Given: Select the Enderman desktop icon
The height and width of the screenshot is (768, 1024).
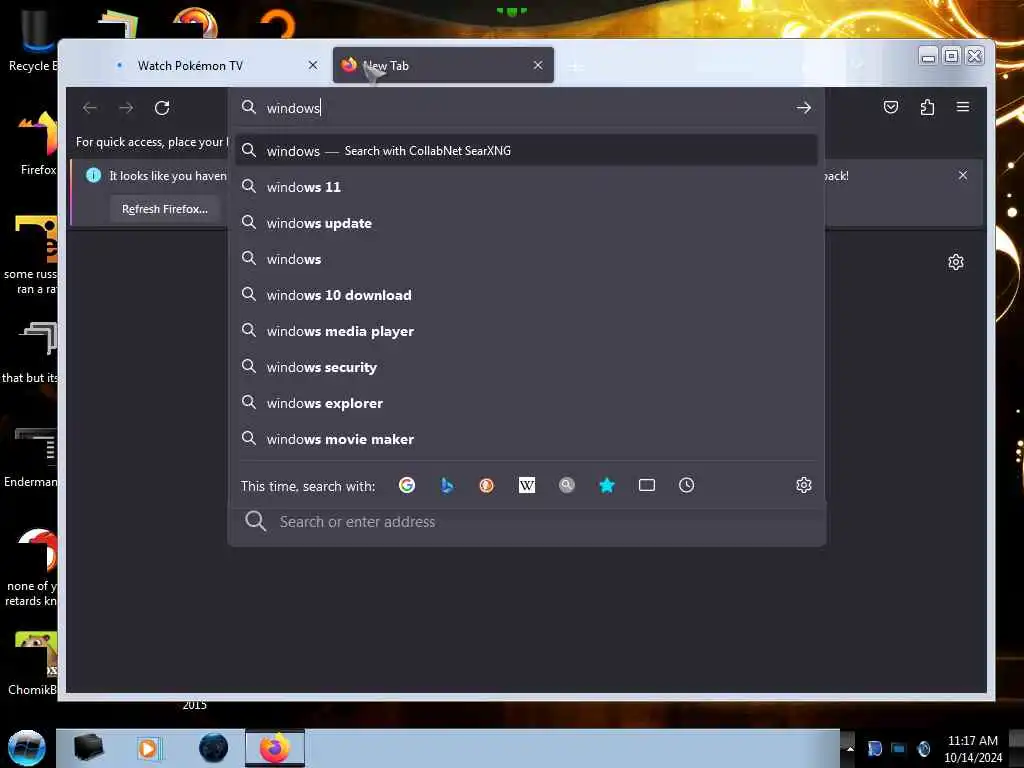Looking at the screenshot, I should (x=31, y=457).
